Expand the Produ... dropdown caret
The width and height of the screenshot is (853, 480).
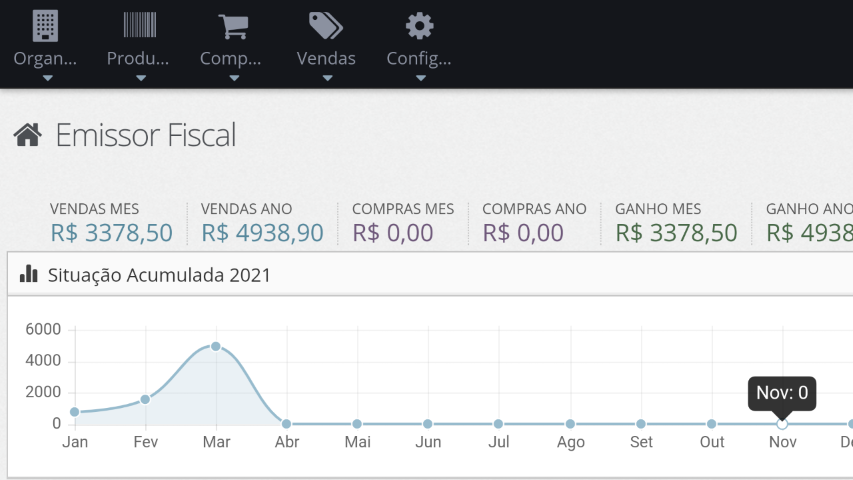coord(139,78)
